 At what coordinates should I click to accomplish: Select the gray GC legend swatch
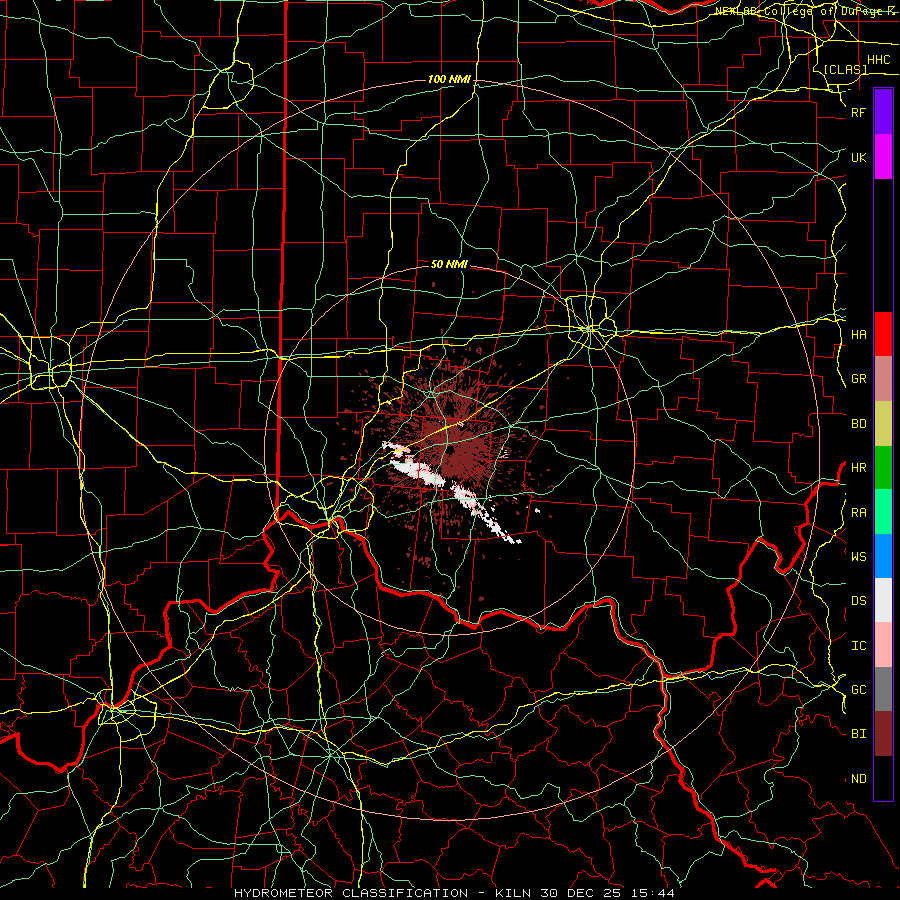point(883,689)
